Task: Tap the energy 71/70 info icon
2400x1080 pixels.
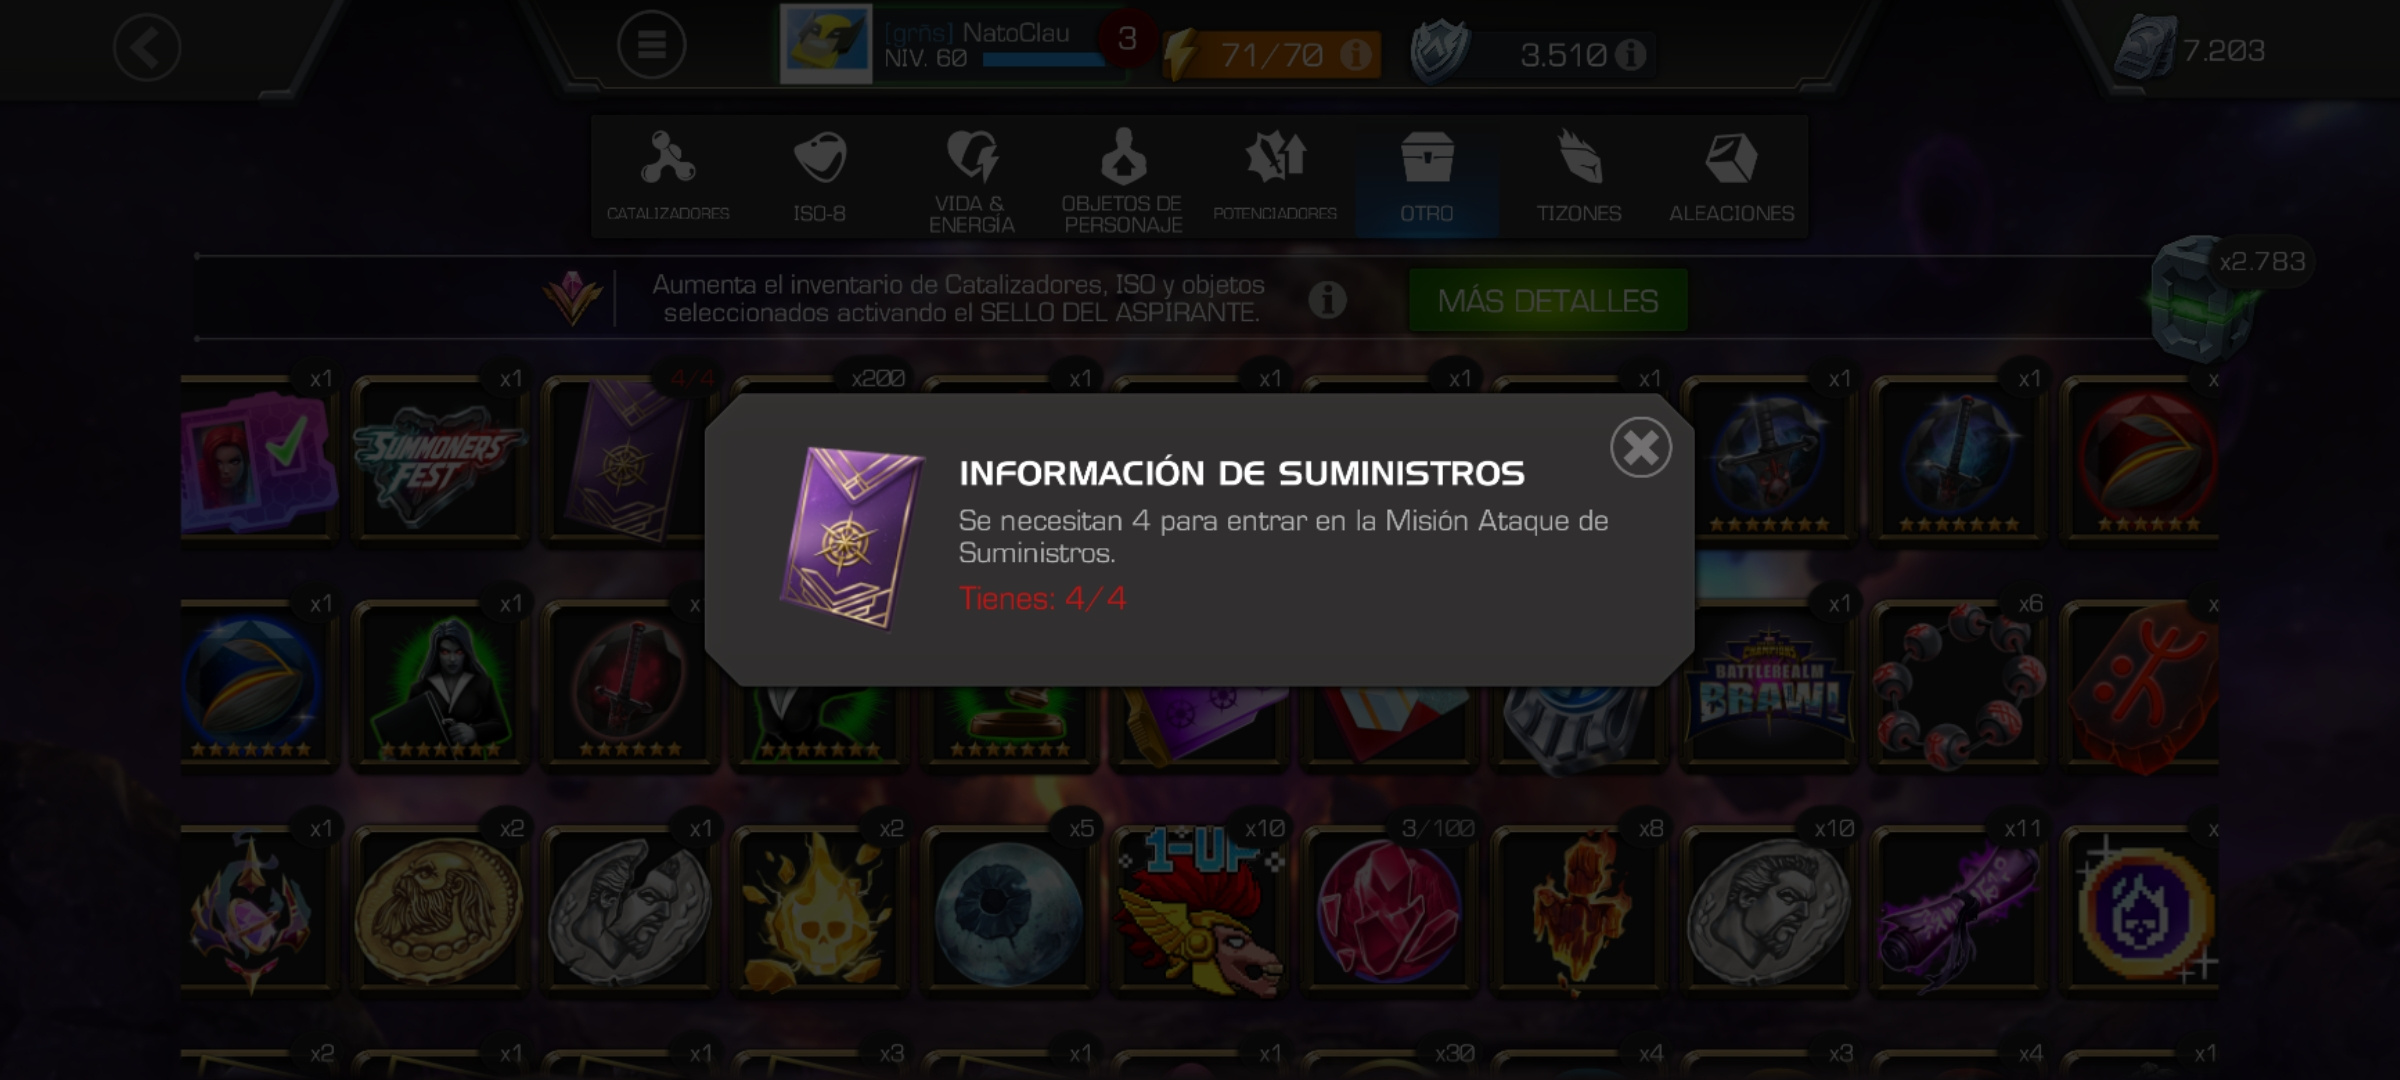Action: [1355, 54]
